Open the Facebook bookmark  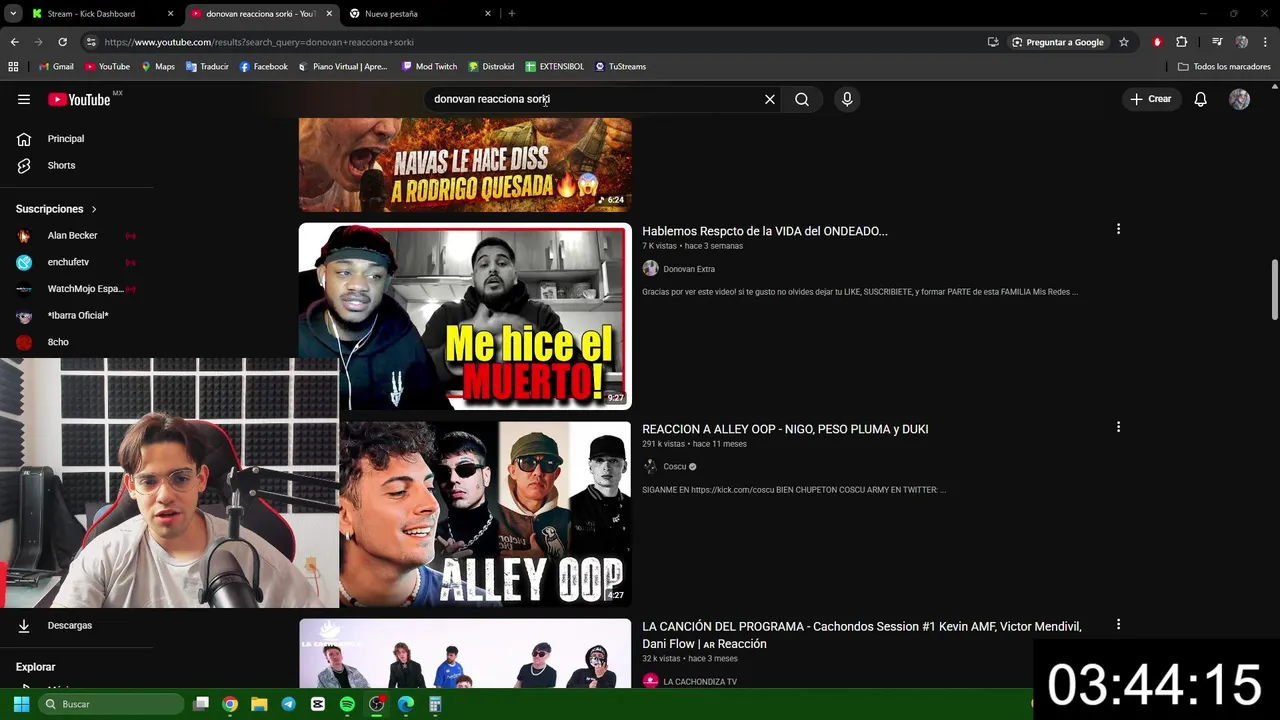coord(264,67)
